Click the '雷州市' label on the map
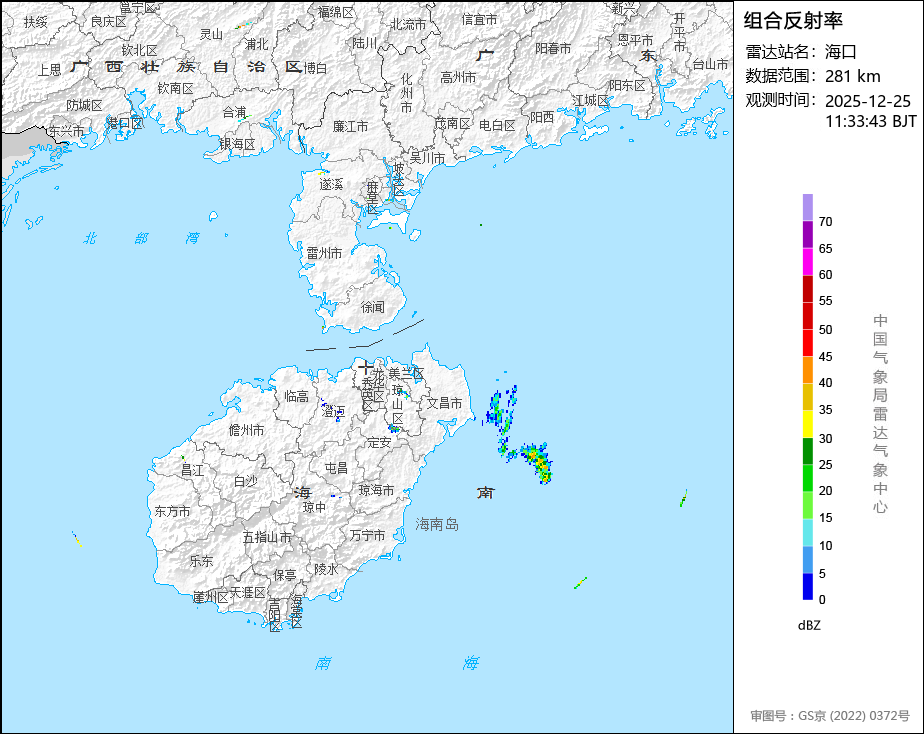The image size is (924, 734). click(324, 253)
